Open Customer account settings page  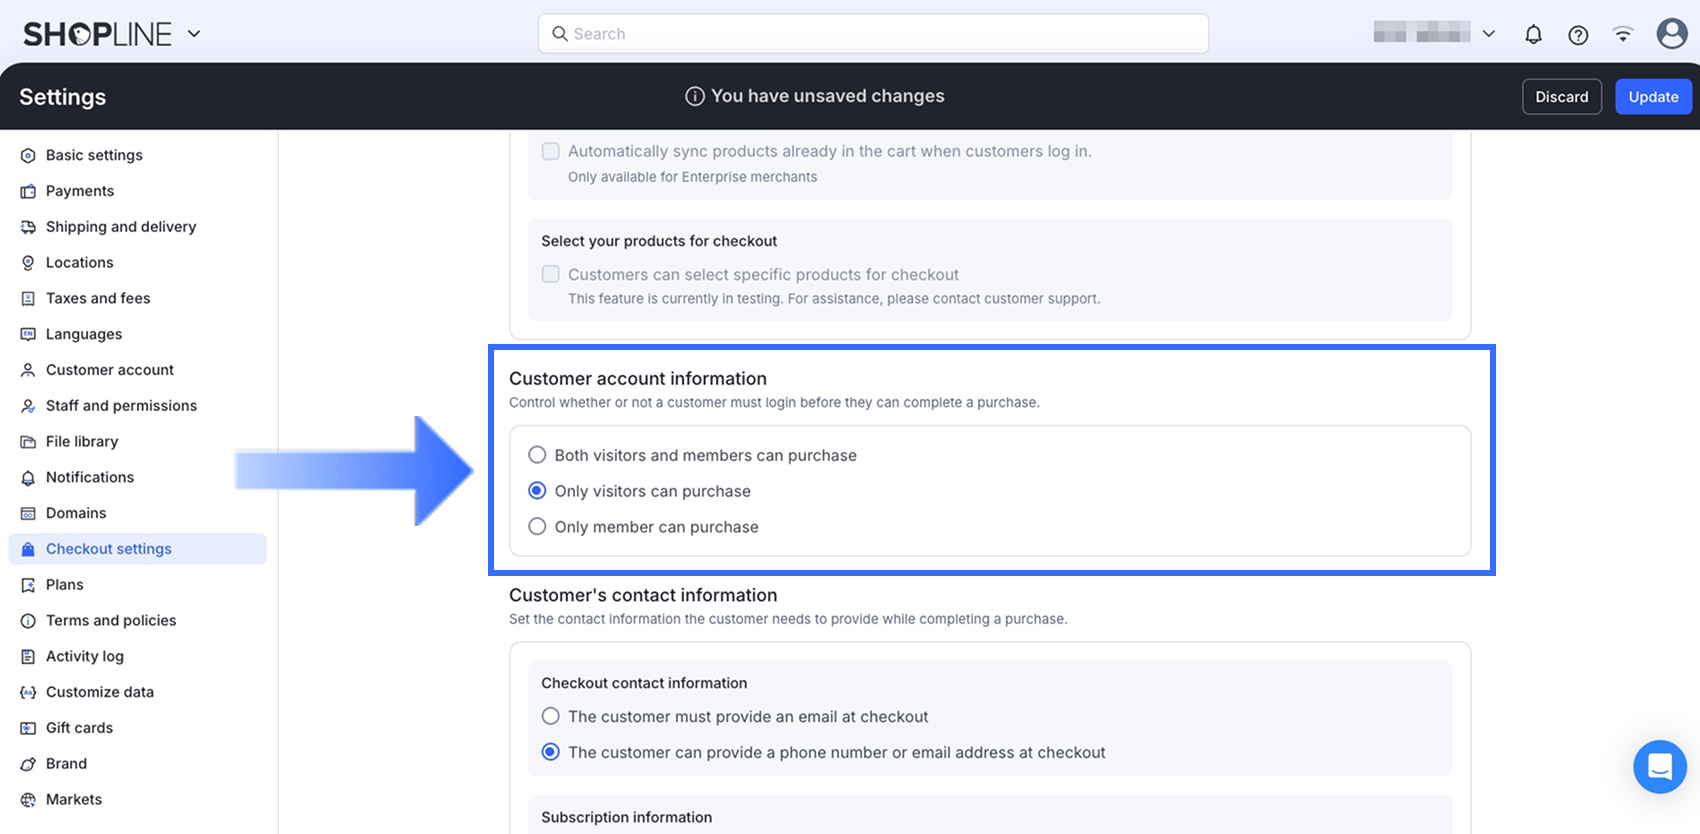(x=109, y=370)
